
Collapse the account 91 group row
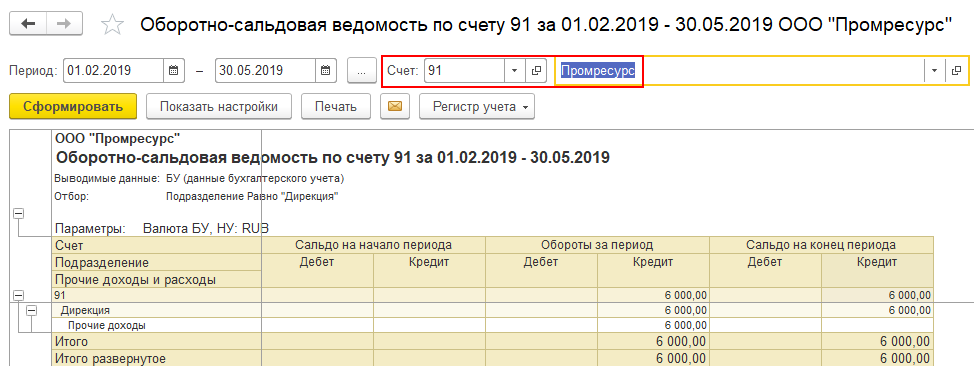pyautogui.click(x=19, y=296)
